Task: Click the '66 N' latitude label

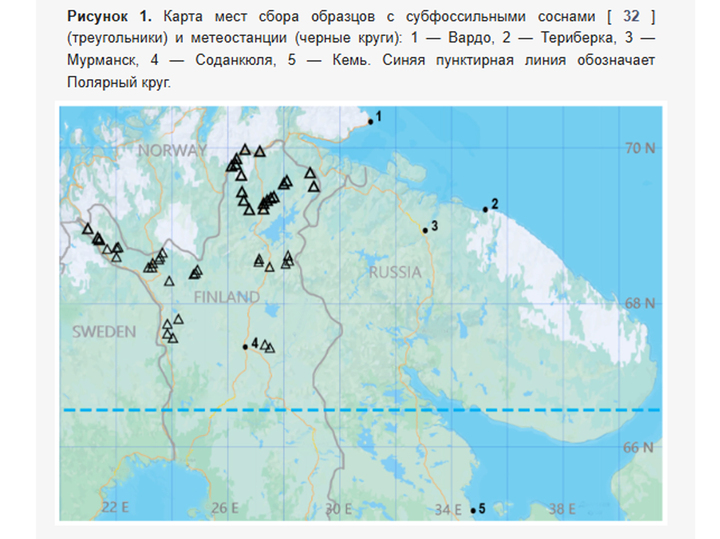Action: (x=638, y=447)
